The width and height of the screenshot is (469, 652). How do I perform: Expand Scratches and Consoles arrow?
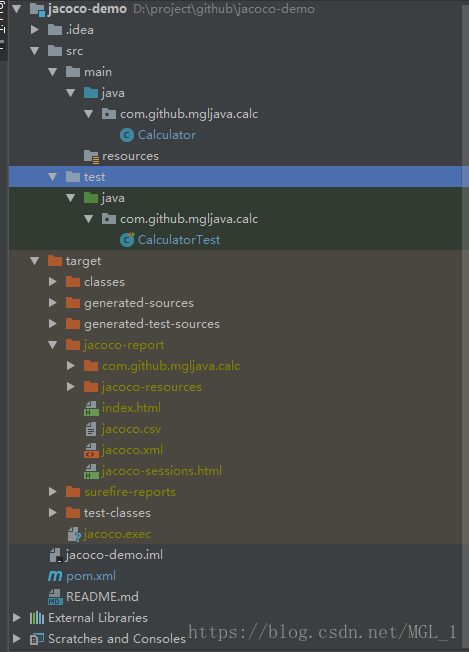[x=17, y=638]
